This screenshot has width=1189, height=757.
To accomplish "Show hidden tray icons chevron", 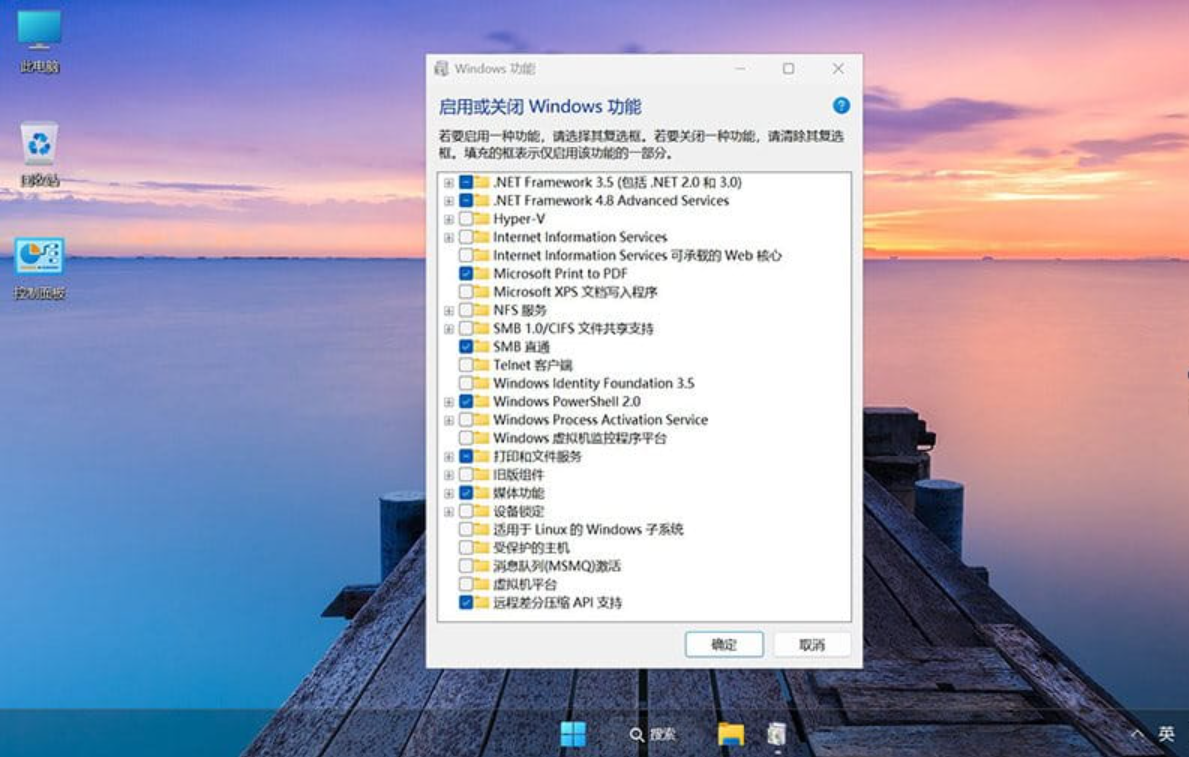I will coord(1137,734).
